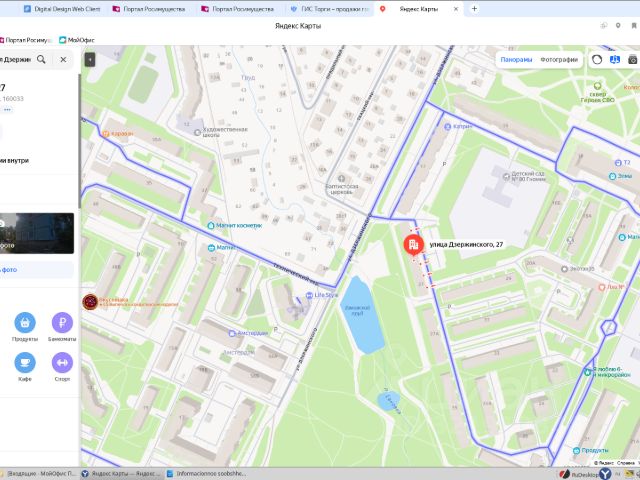Open МойОфис bookmark
Image resolution: width=640 pixels, height=480 pixels.
[77, 40]
